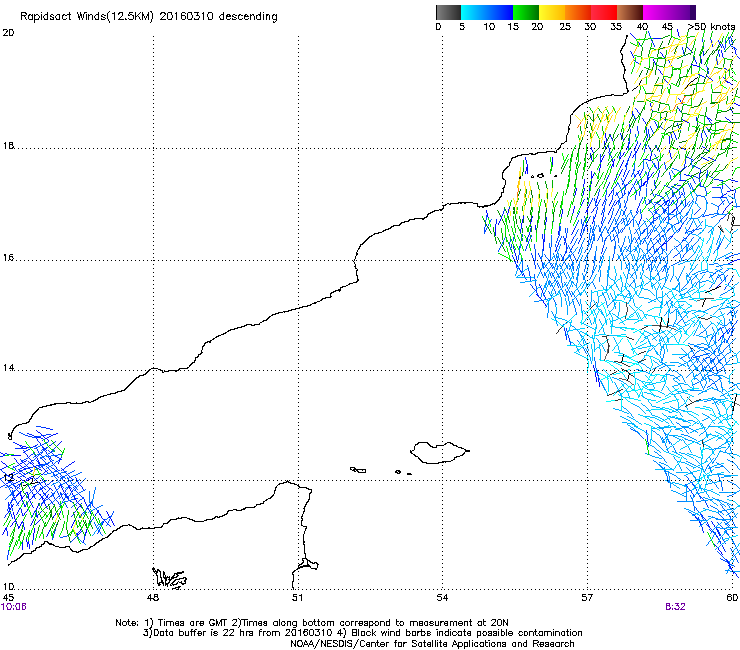Screen dimensions: 740x650
Task: Click the red 30-35 knots color segment
Action: [x=604, y=12]
